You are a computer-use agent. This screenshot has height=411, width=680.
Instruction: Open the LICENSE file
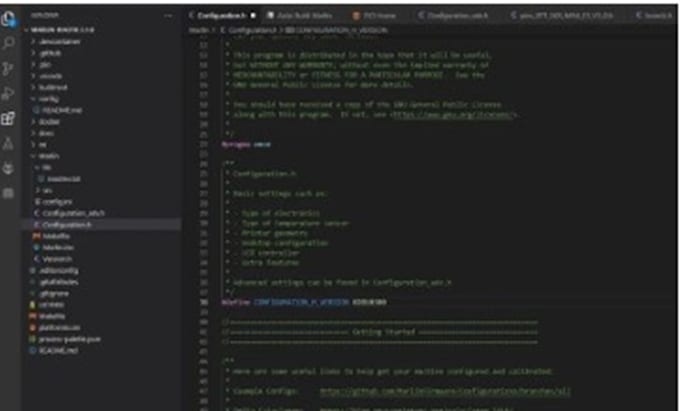(x=52, y=305)
